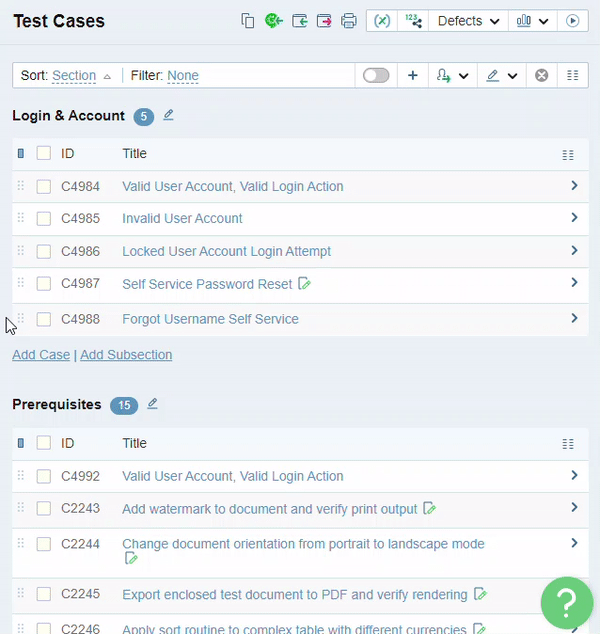Viewport: 600px width, 634px height.
Task: Click the plus add icon in filter bar
Action: [x=412, y=75]
